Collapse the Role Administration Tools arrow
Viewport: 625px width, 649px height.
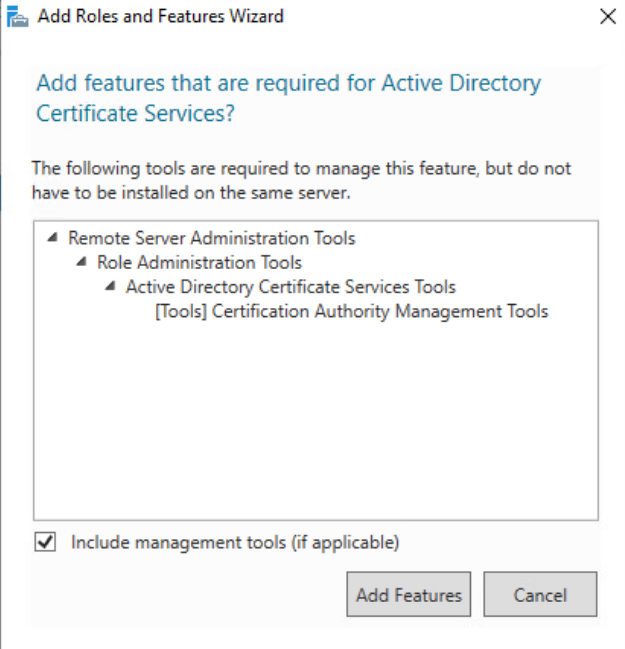coord(80,263)
